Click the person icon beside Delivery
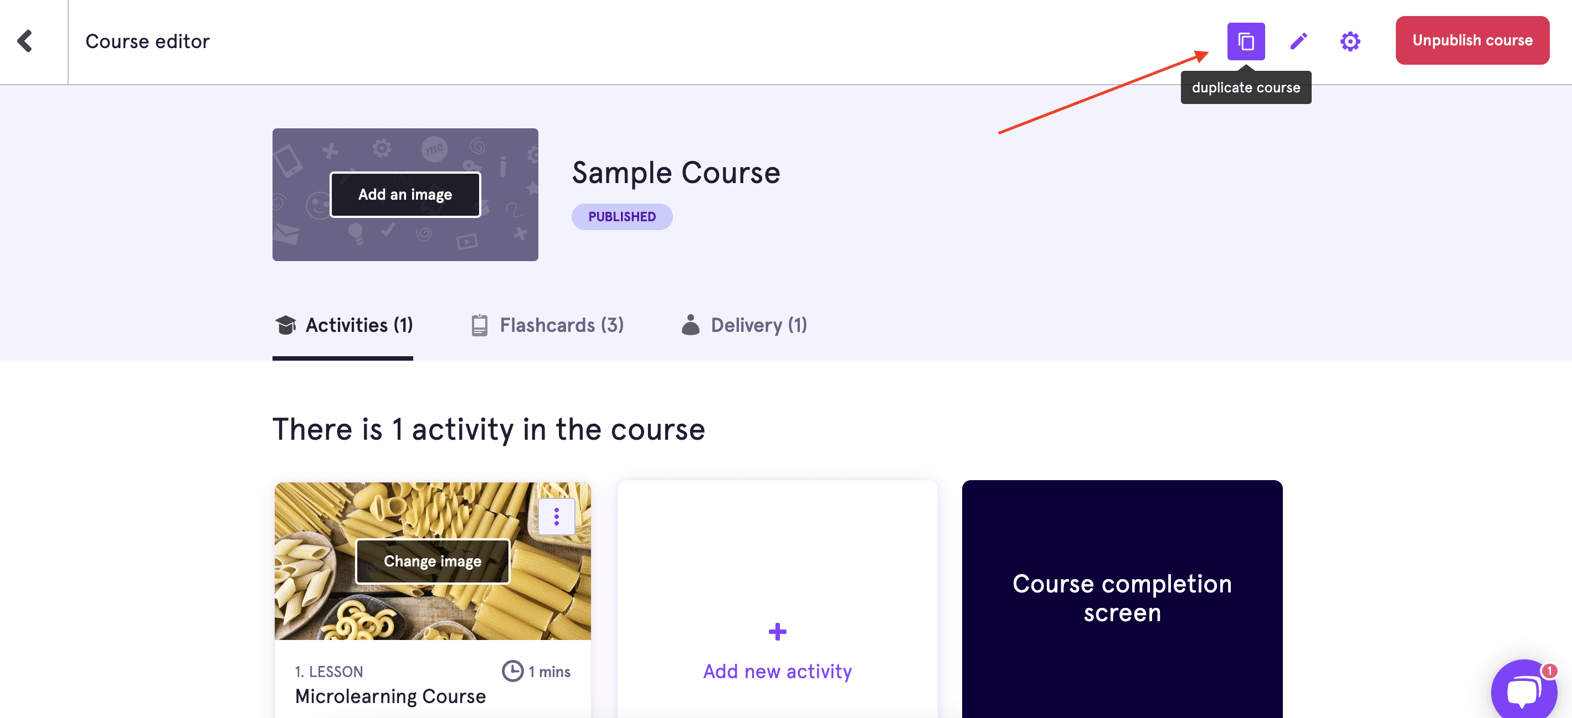The height and width of the screenshot is (718, 1572). pos(691,324)
